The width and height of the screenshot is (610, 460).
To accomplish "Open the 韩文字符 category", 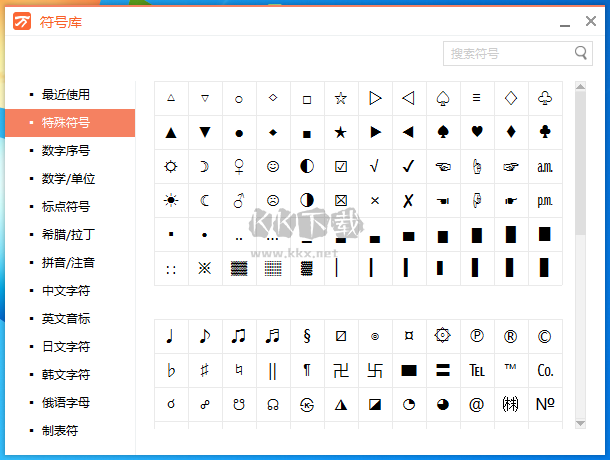I will (x=70, y=375).
